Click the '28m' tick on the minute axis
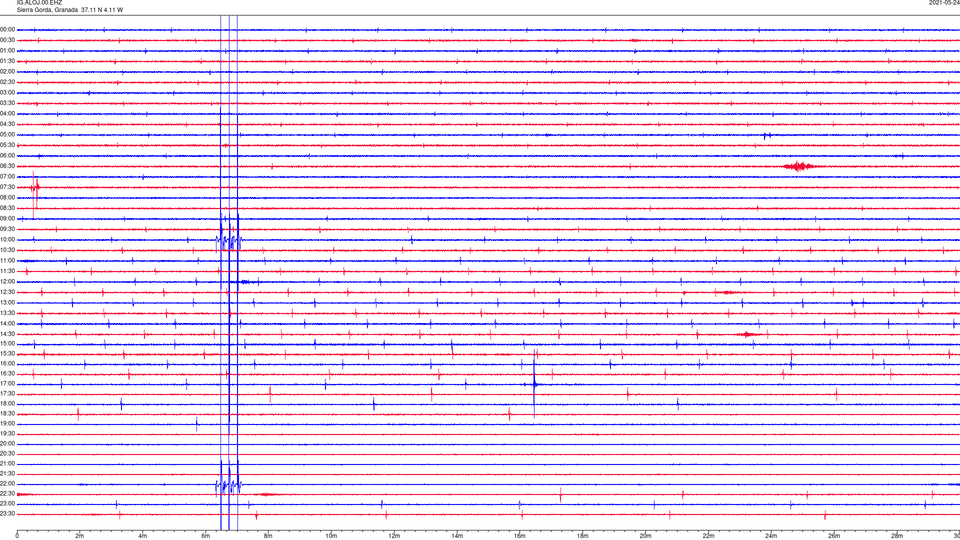This screenshot has width=960, height=540. click(x=897, y=536)
